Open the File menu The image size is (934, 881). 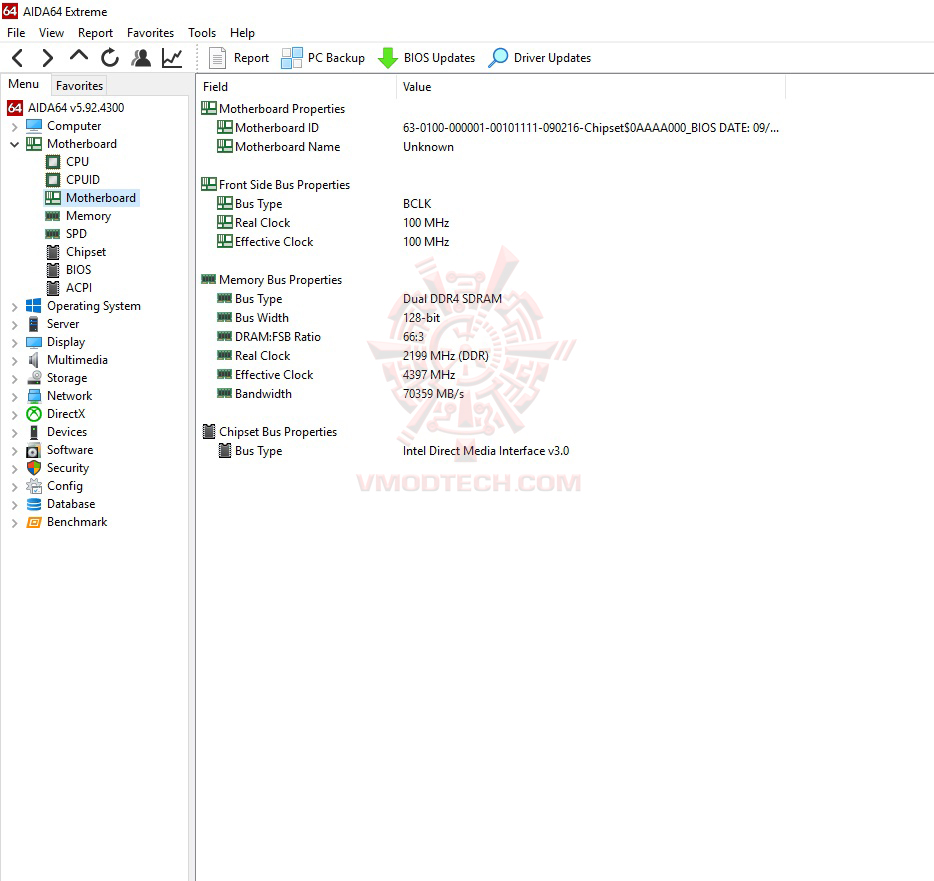click(16, 33)
